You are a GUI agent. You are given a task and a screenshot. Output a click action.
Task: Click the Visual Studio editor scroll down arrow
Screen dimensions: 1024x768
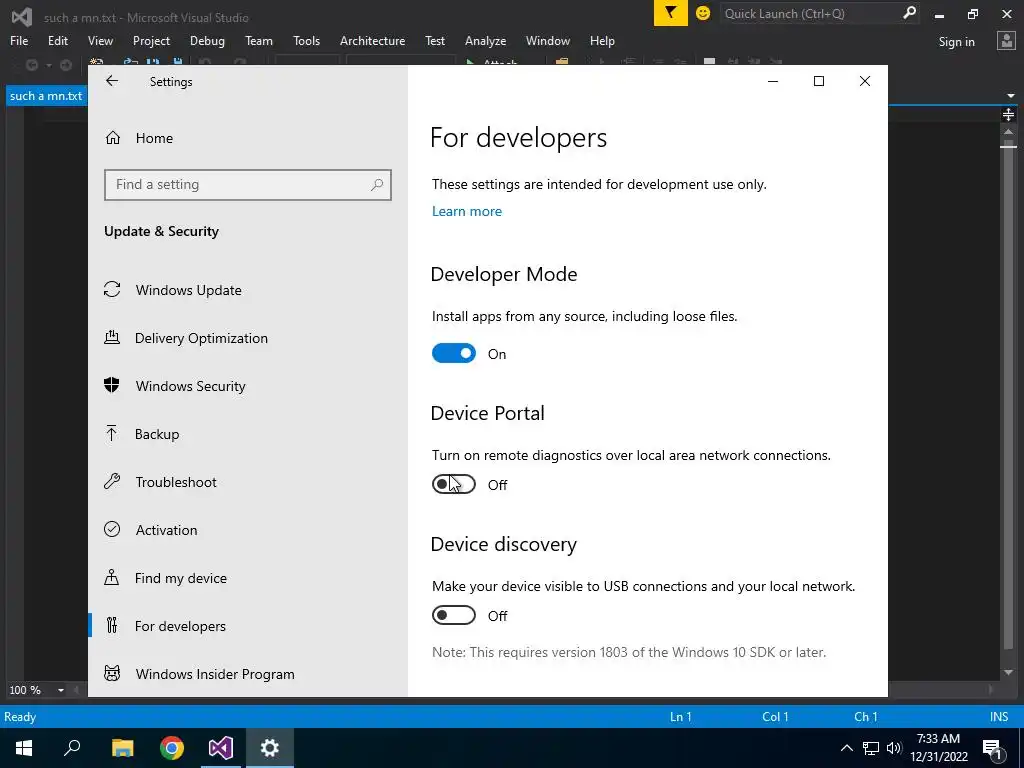(1008, 673)
